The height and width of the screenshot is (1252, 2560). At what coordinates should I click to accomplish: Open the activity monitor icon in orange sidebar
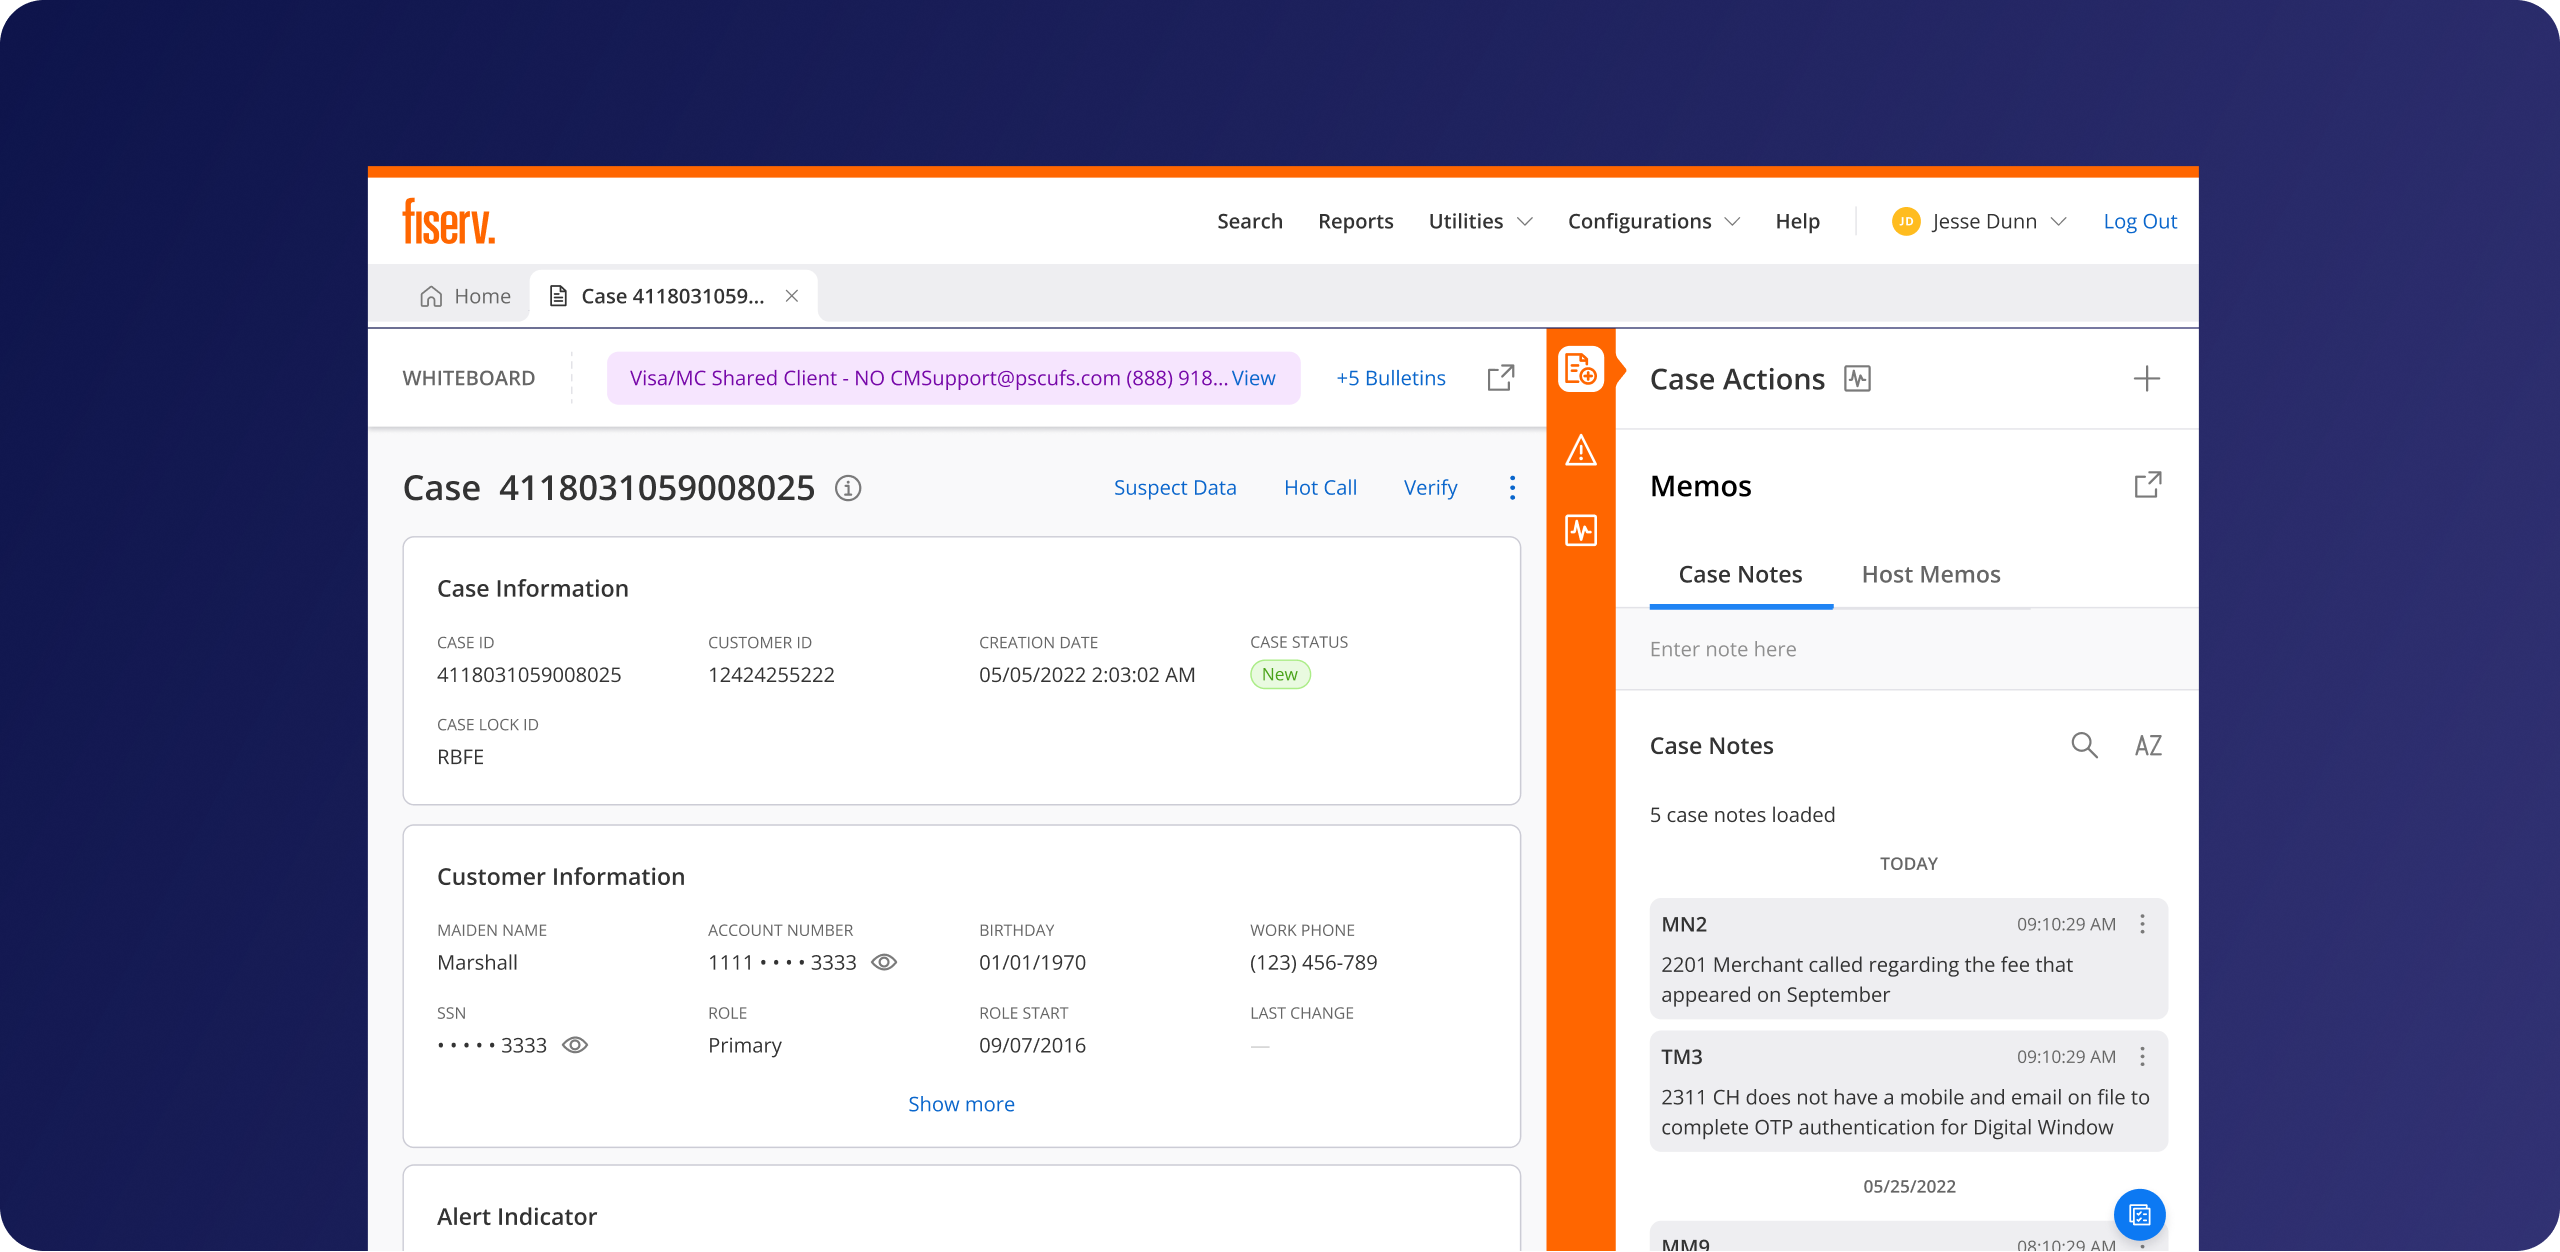(1580, 530)
